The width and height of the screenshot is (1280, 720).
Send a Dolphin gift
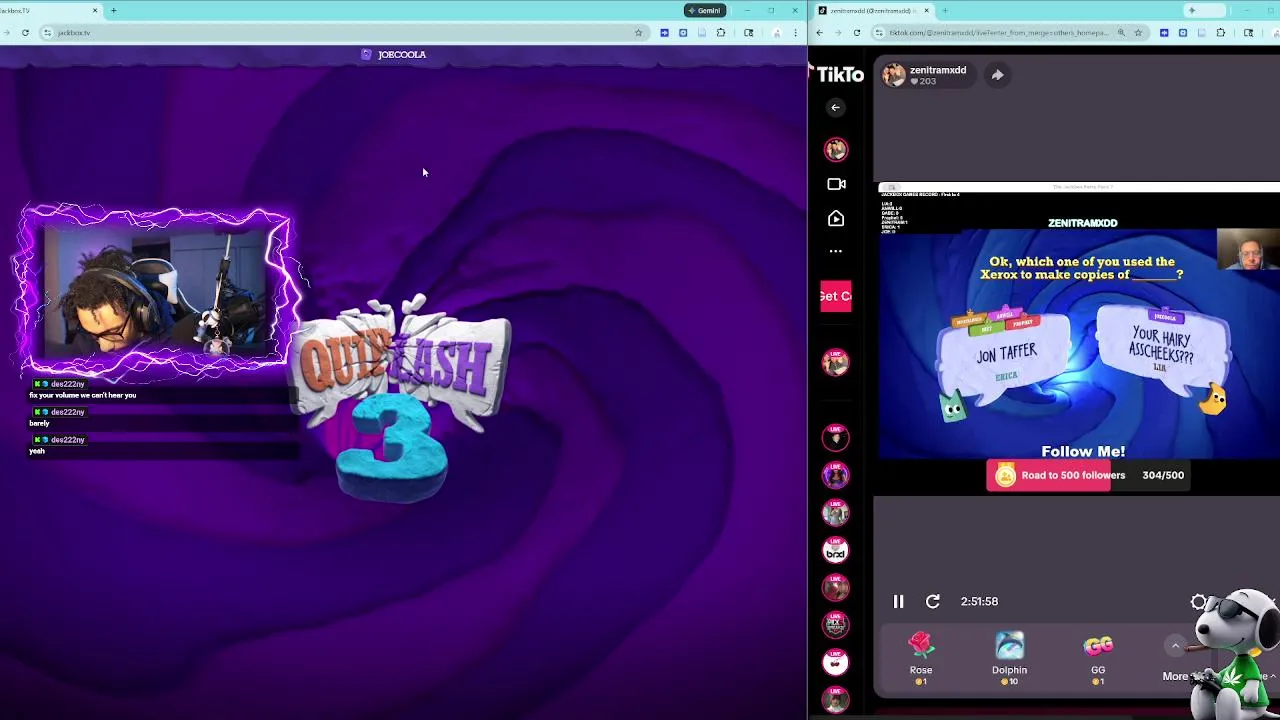coord(1009,658)
